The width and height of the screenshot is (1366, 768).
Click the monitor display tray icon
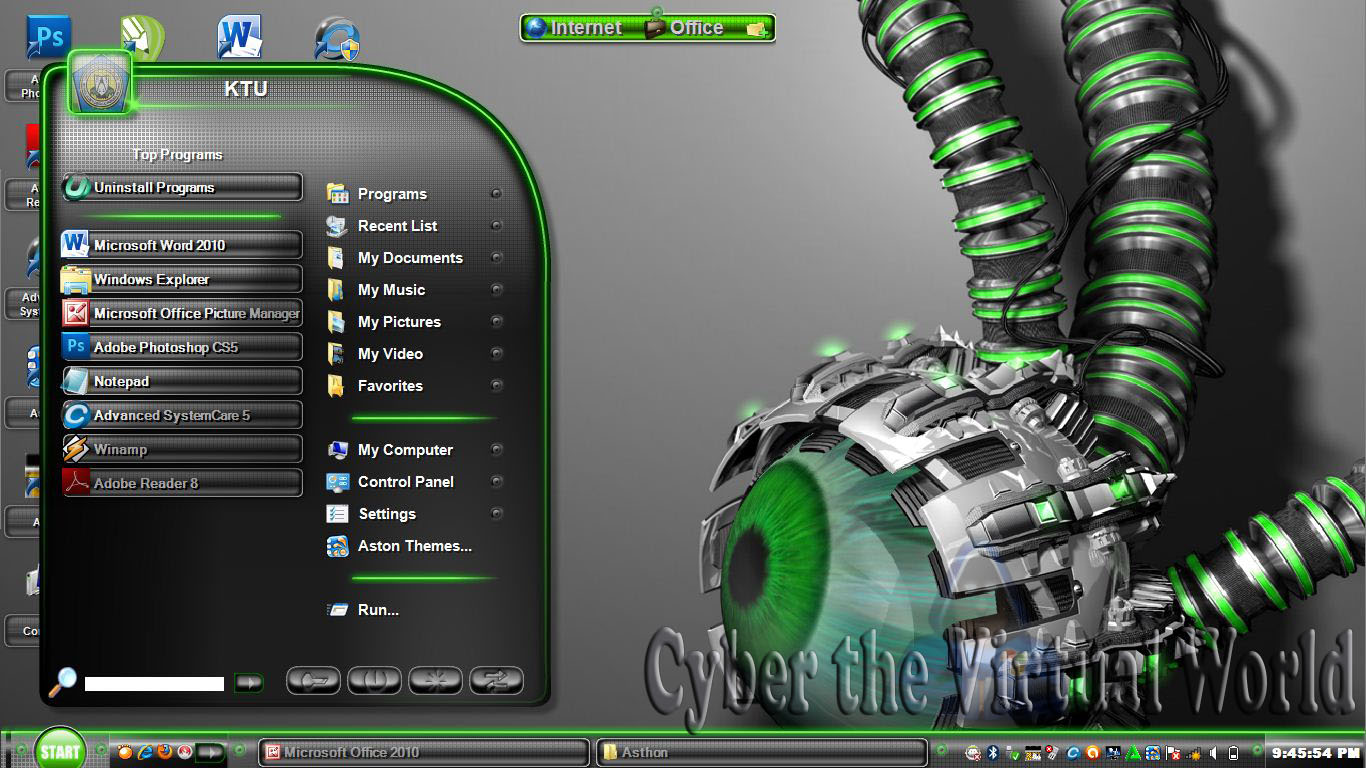tap(1113, 753)
